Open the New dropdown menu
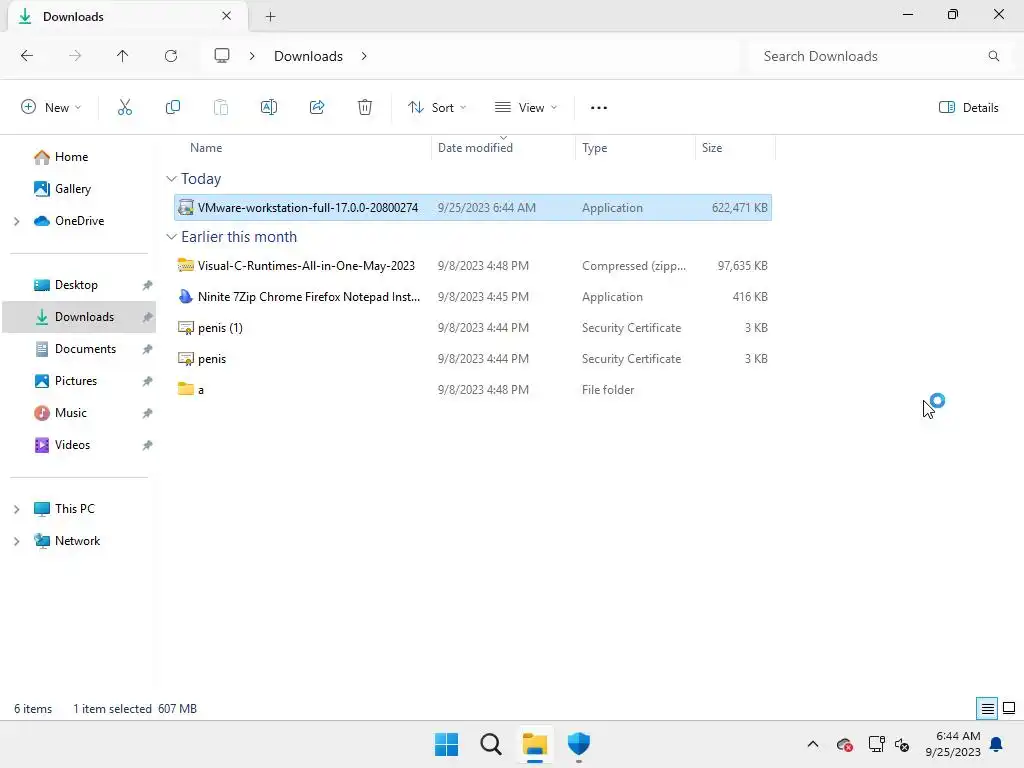This screenshot has width=1024, height=768. tap(51, 108)
